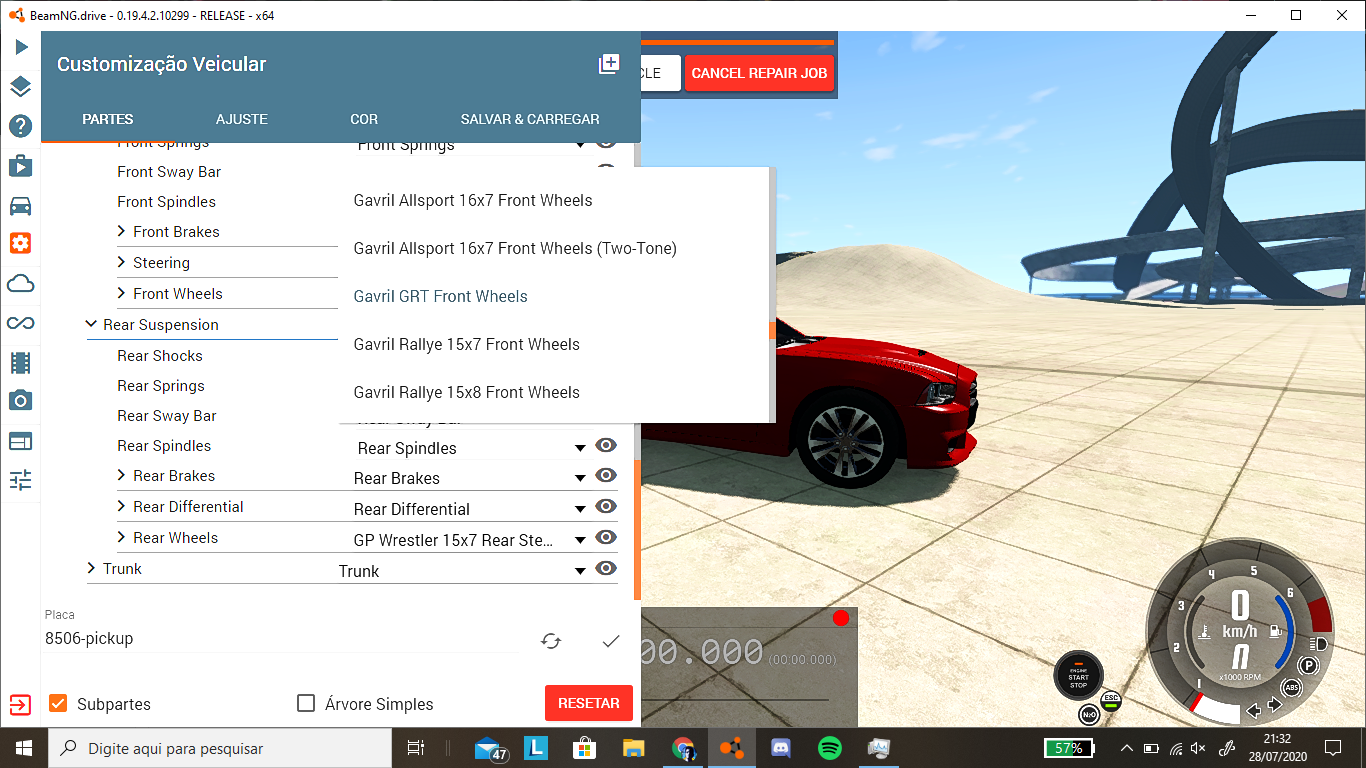Viewport: 1366px width, 768px height.
Task: Select Gavril GRT Front Wheels option
Action: 555,296
